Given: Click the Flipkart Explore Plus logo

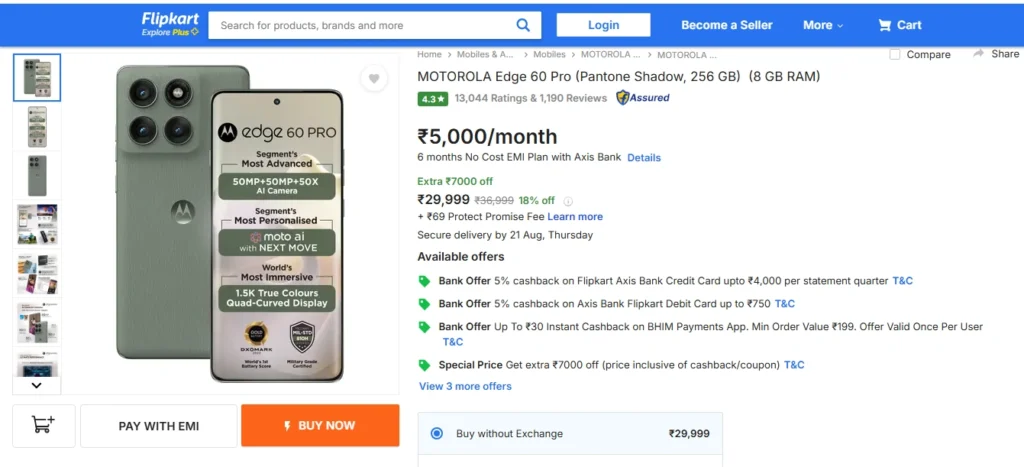Looking at the screenshot, I should pyautogui.click(x=169, y=24).
